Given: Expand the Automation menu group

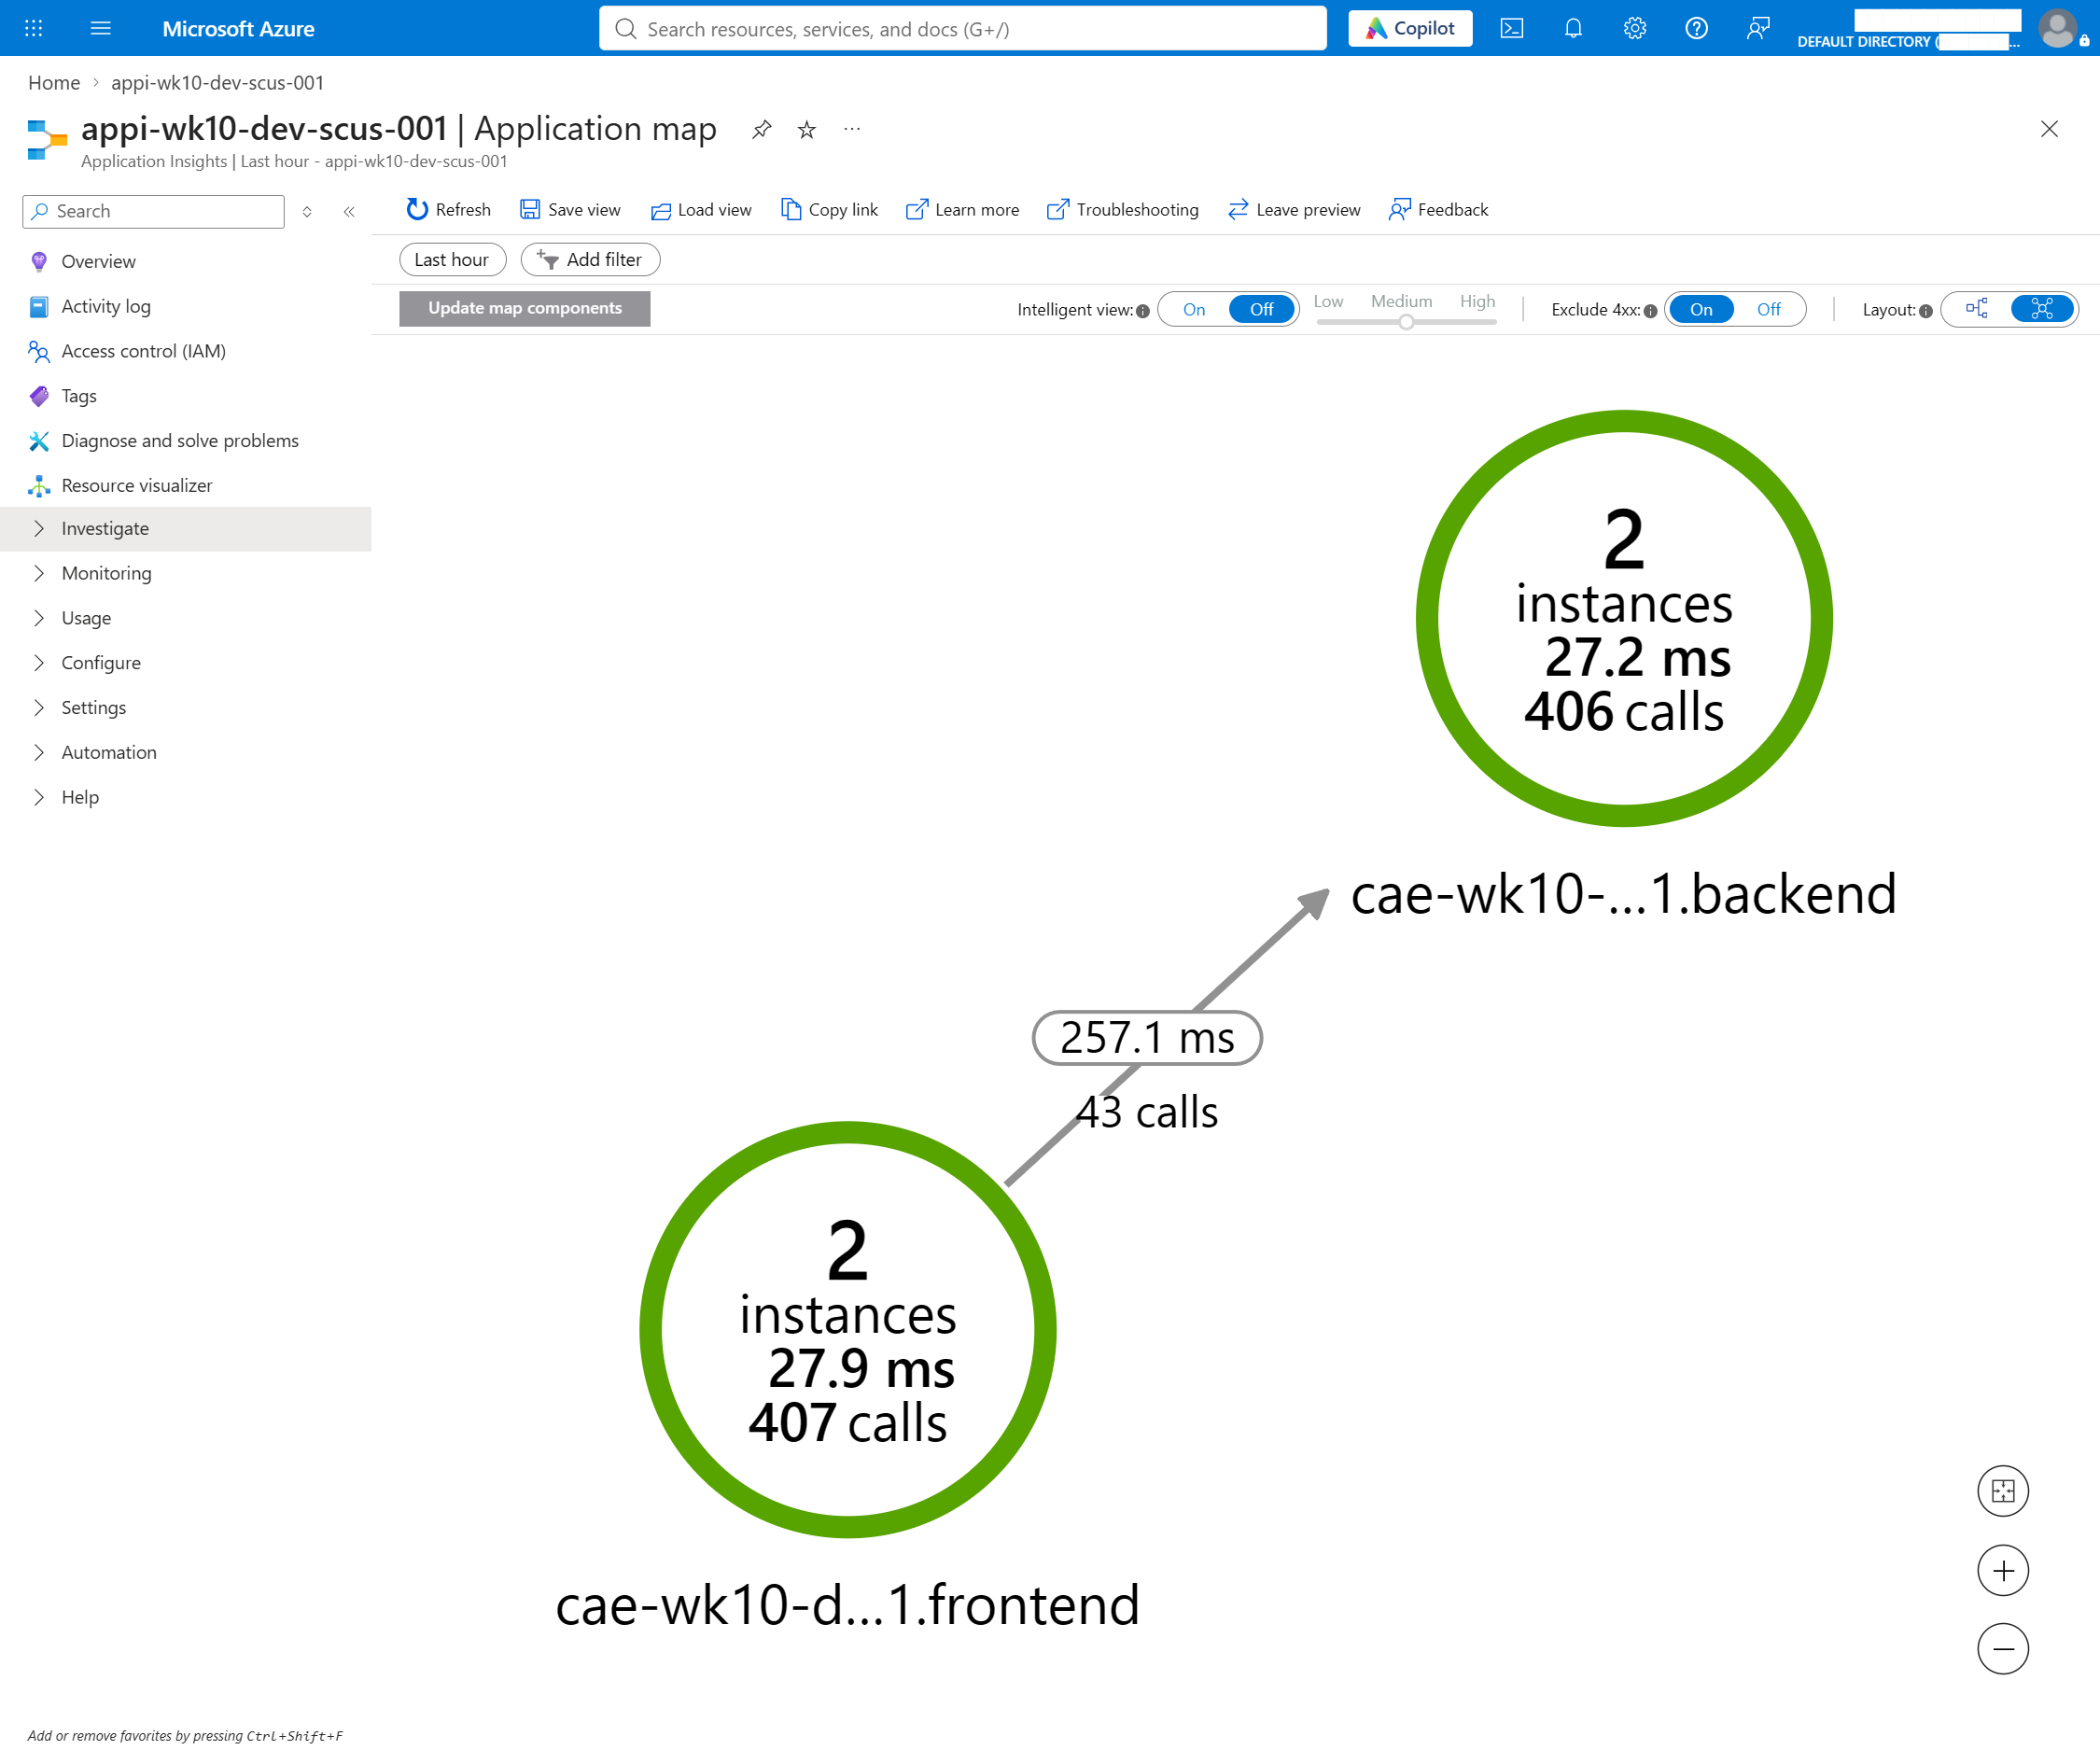Looking at the screenshot, I should pyautogui.click(x=186, y=752).
